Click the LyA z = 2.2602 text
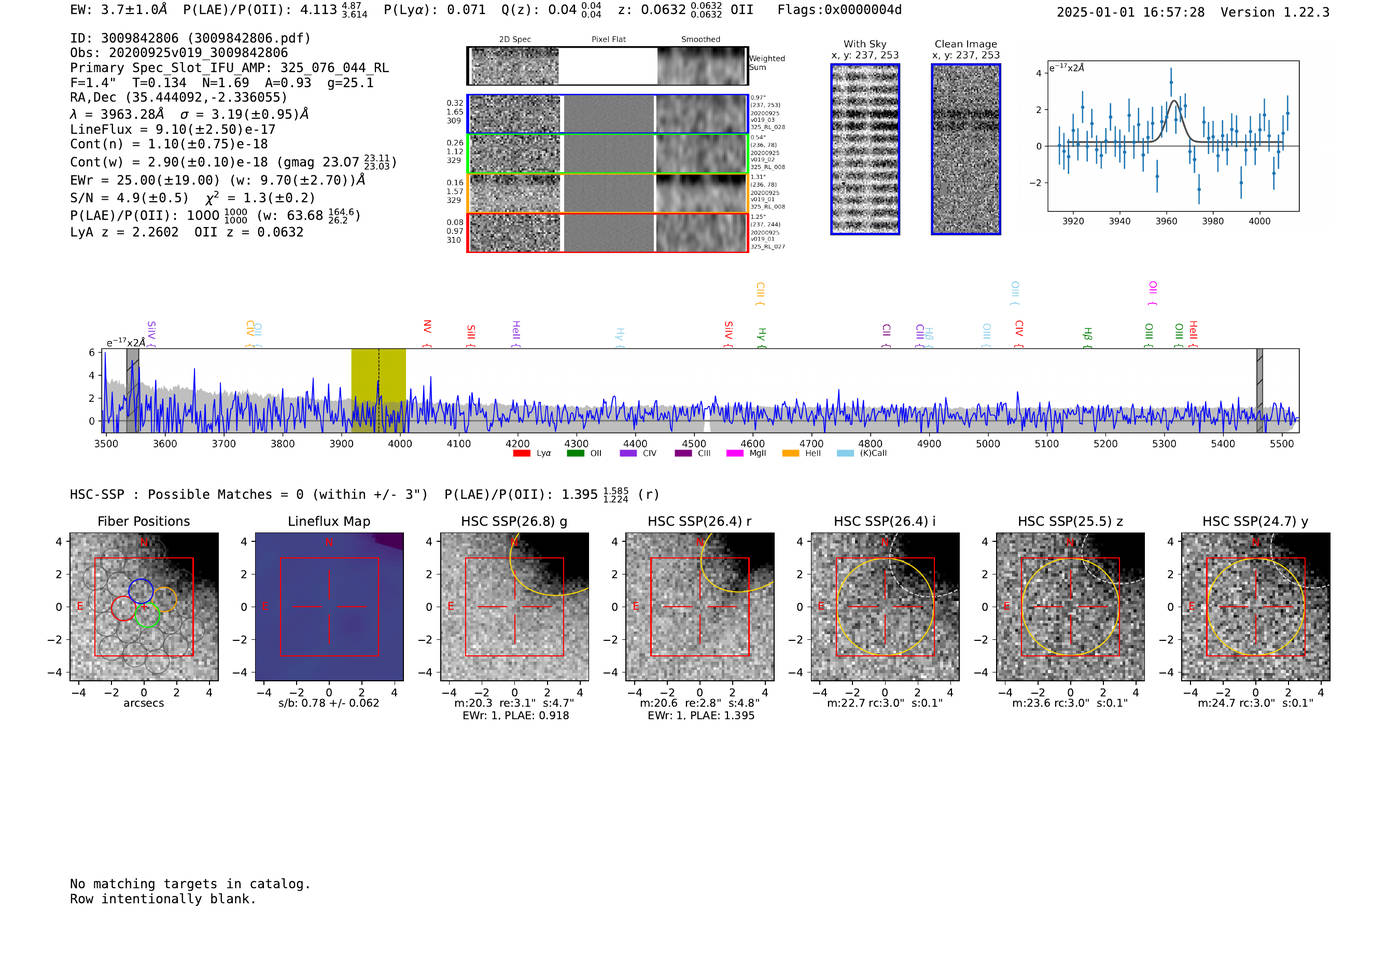 click(124, 232)
